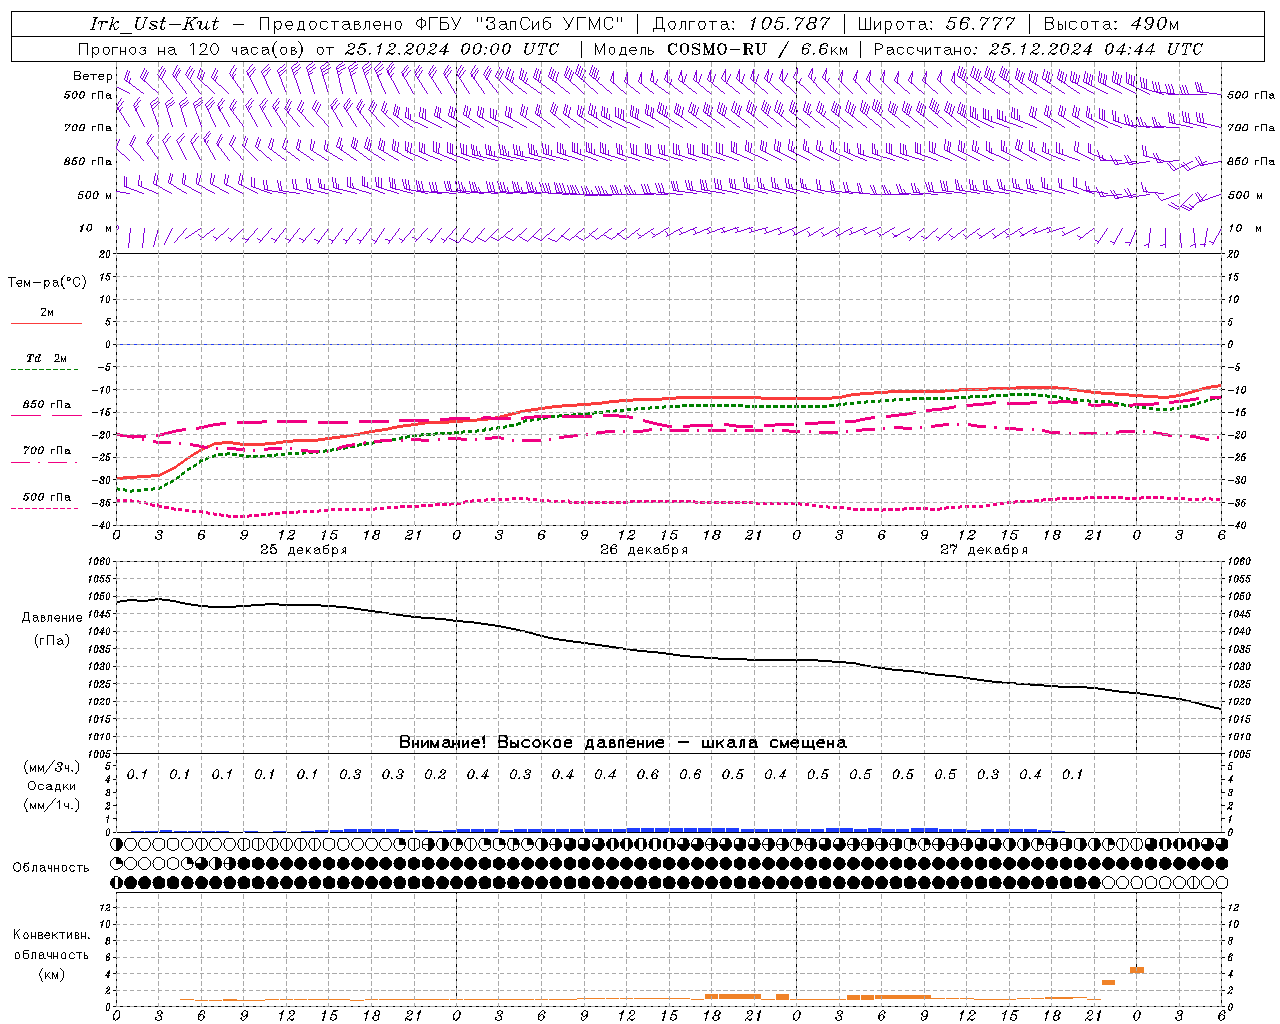Click the 26 декабря date label
Screen dimensions: 1280x1024
[644, 550]
